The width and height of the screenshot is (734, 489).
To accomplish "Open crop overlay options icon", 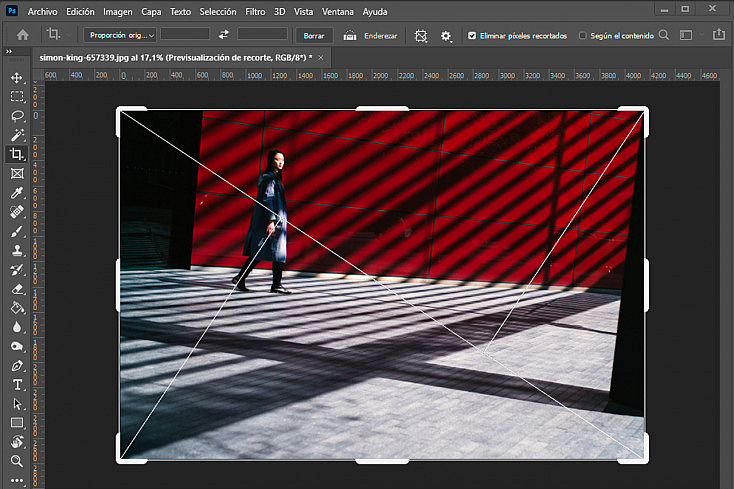I will pos(421,36).
